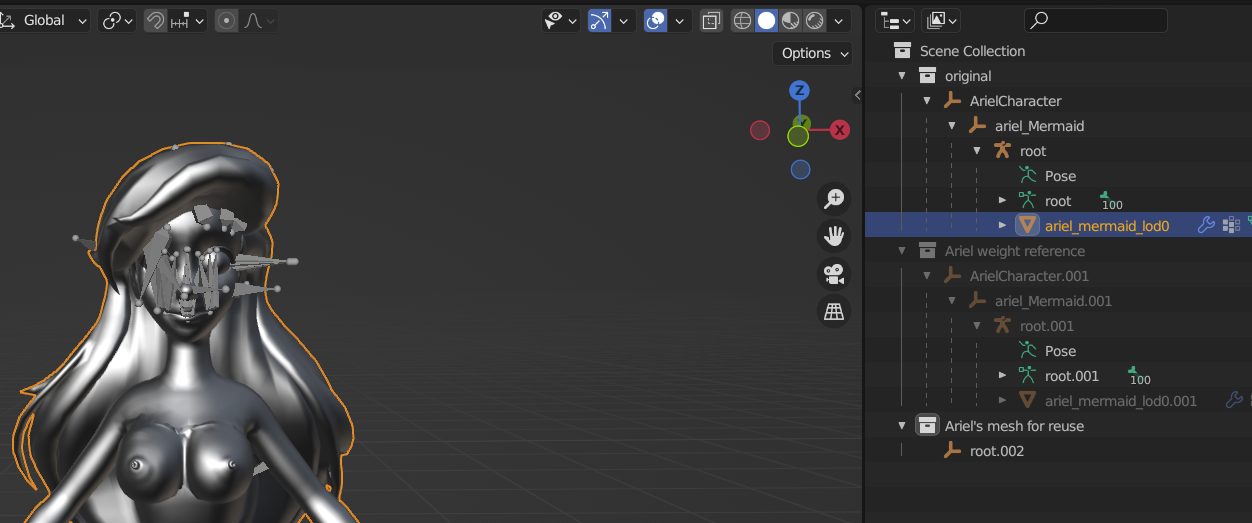The image size is (1252, 523).
Task: Click the ariel_mermaid_lod0 mesh triangle icon
Action: tap(1027, 225)
